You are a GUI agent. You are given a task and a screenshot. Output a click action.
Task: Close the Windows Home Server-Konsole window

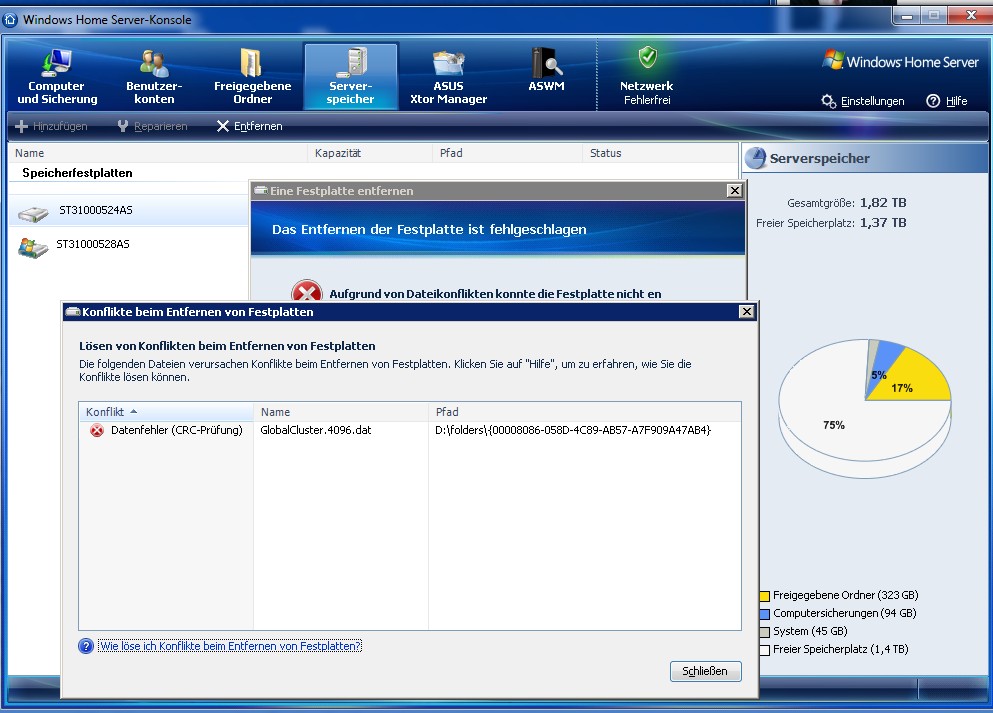pyautogui.click(x=970, y=16)
